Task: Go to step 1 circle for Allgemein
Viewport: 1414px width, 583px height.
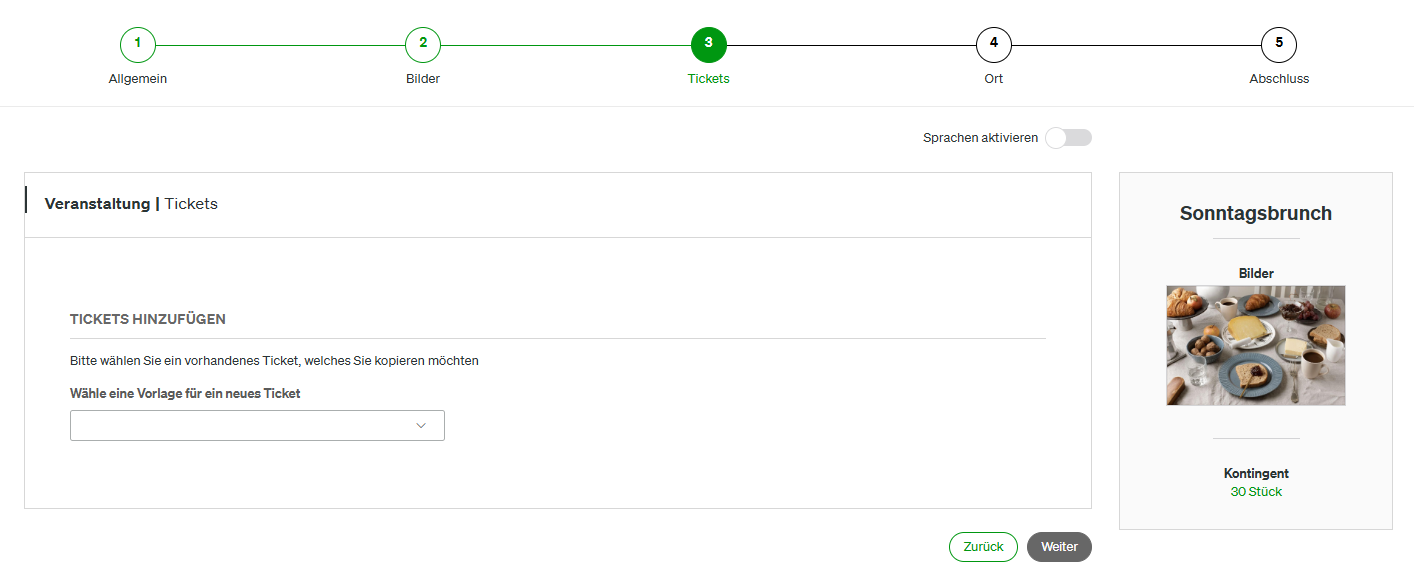Action: (138, 45)
